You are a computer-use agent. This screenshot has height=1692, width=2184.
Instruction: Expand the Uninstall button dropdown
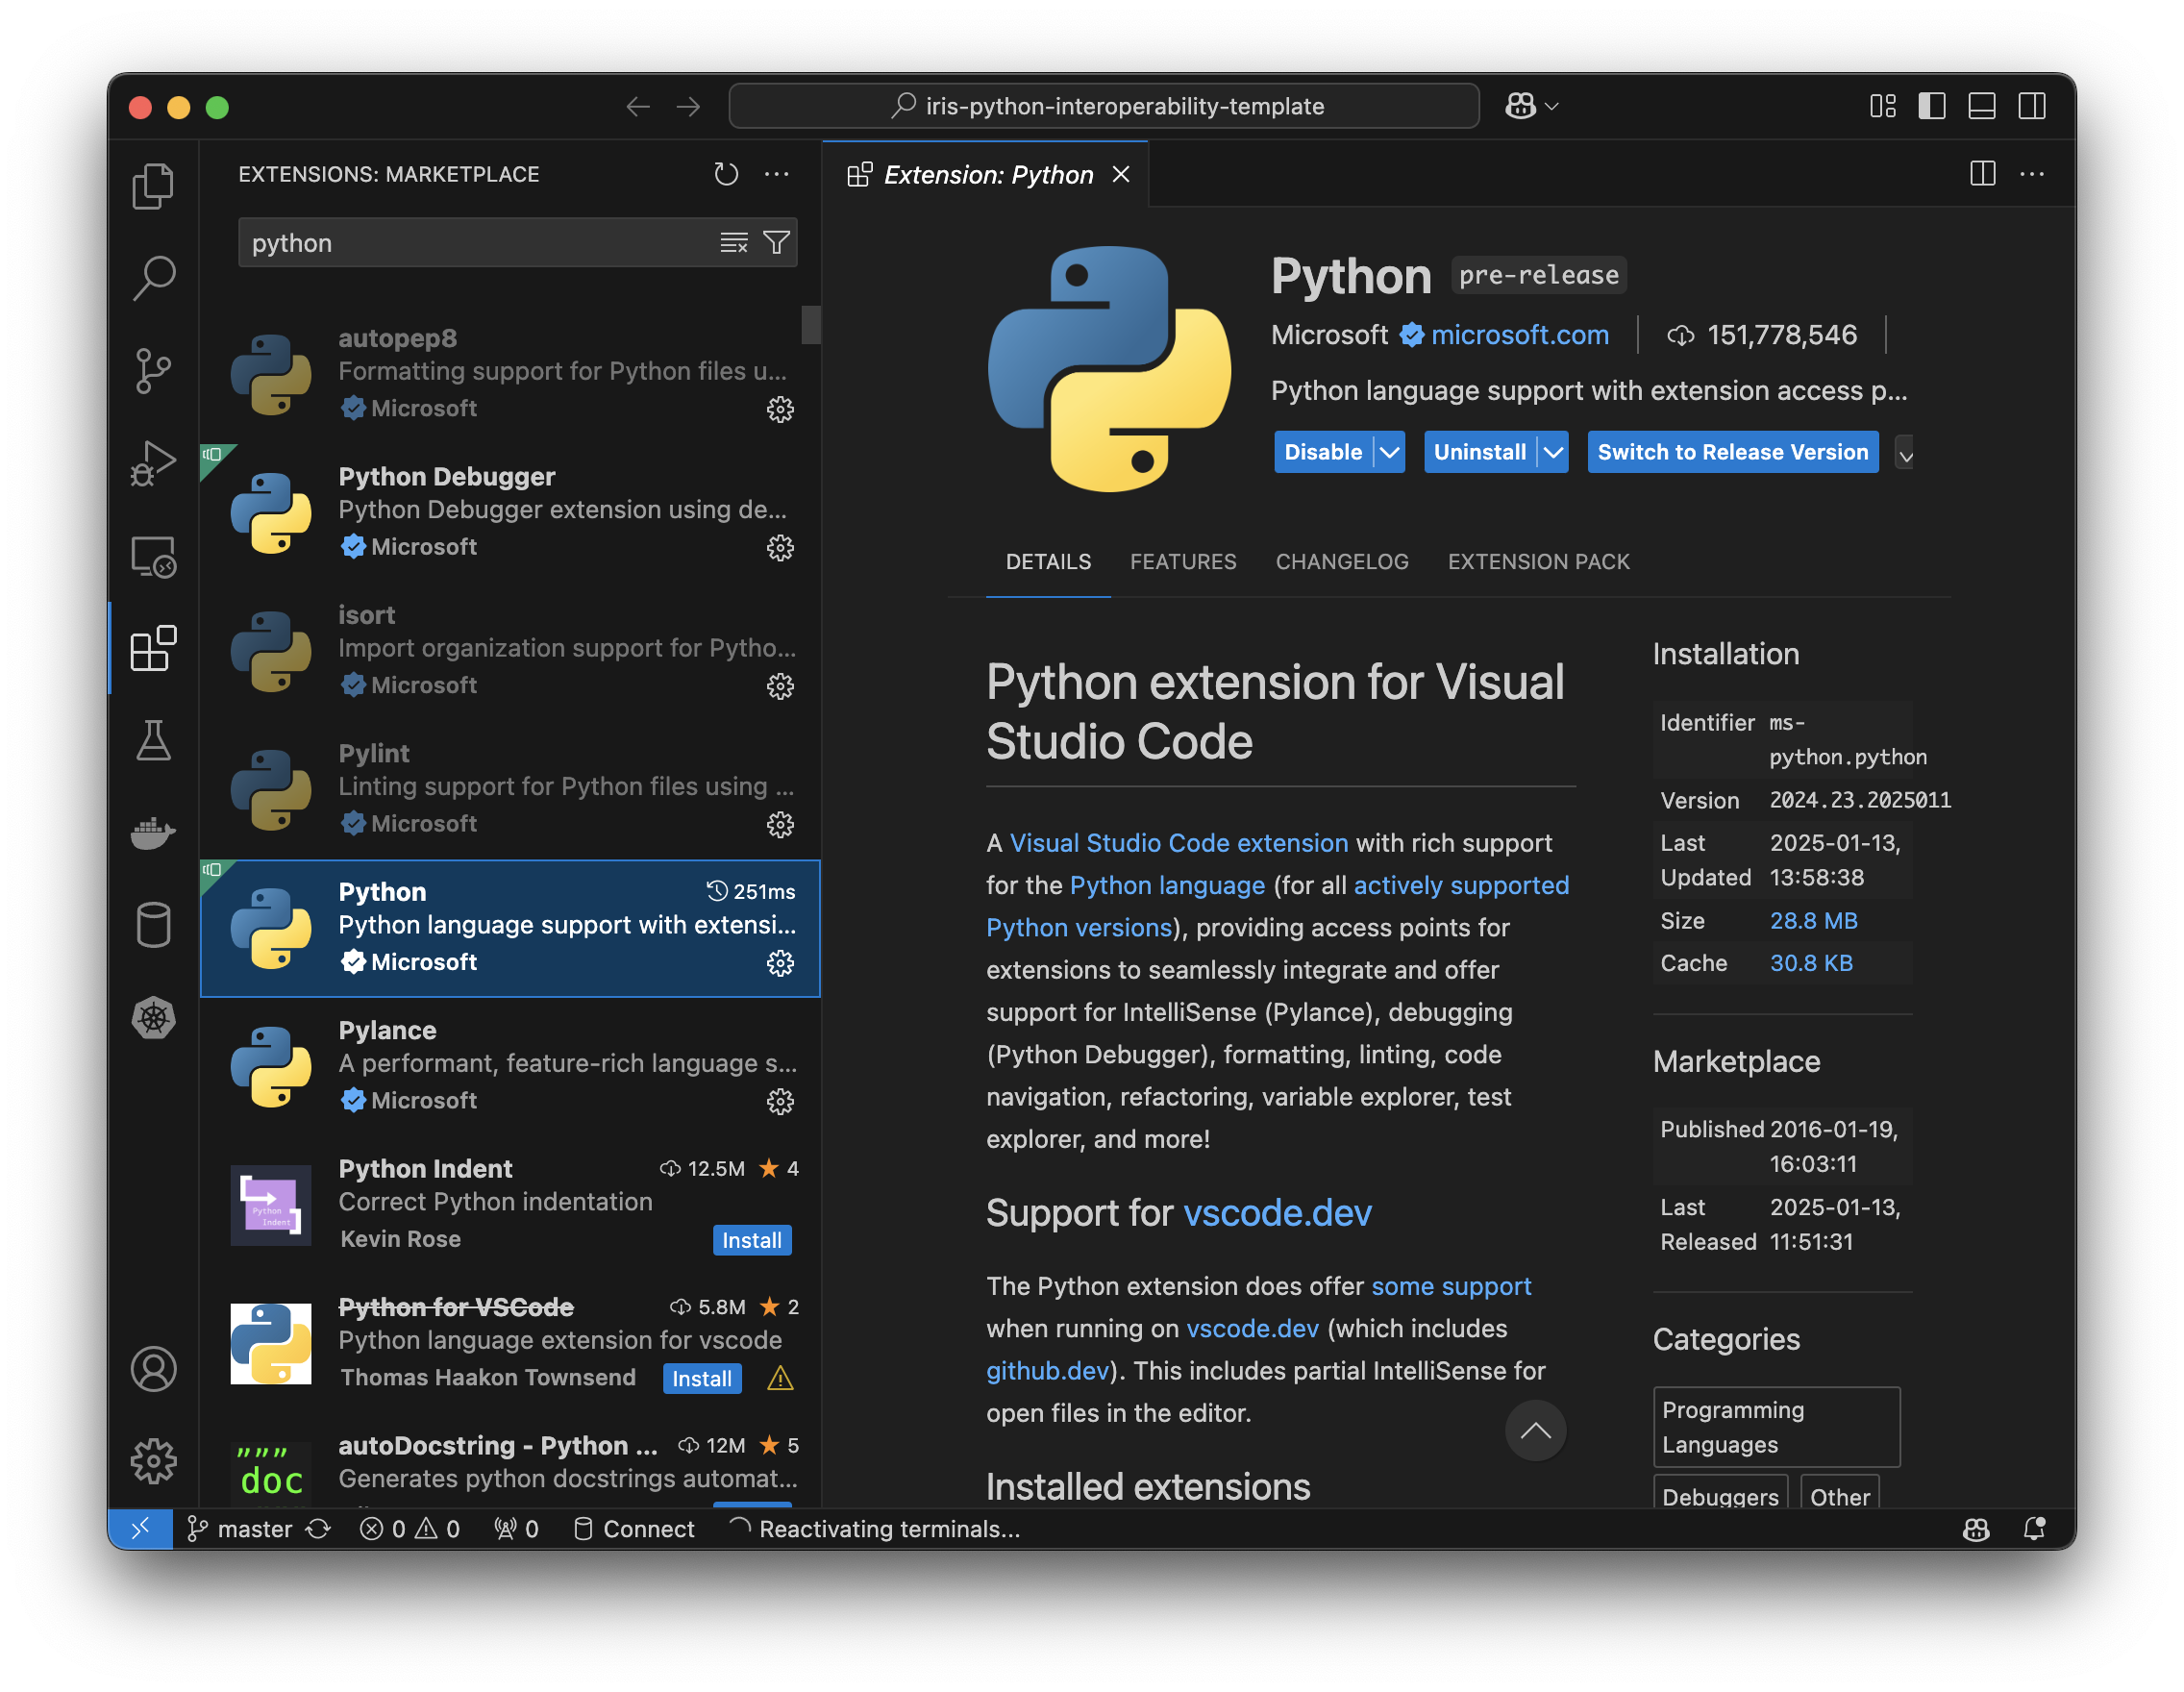pos(1553,452)
